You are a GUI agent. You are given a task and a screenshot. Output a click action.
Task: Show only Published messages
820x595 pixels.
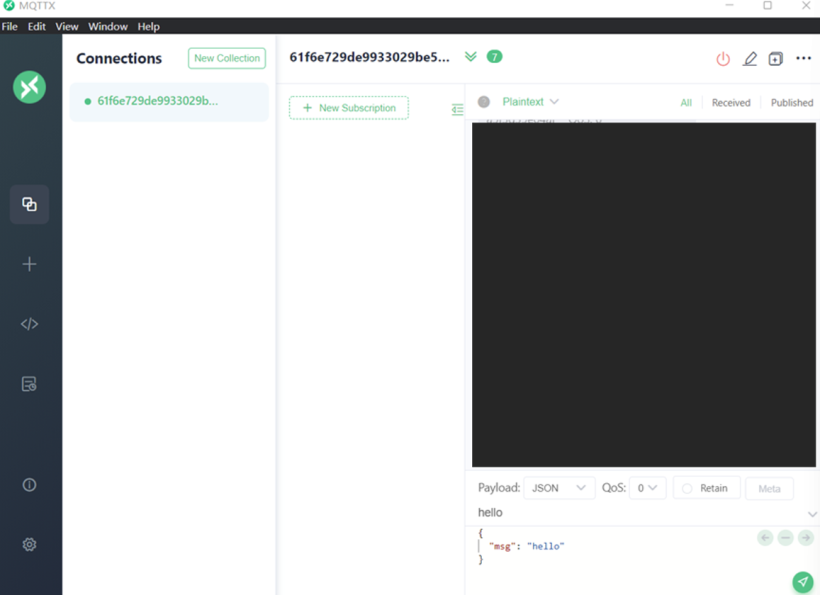pyautogui.click(x=791, y=102)
